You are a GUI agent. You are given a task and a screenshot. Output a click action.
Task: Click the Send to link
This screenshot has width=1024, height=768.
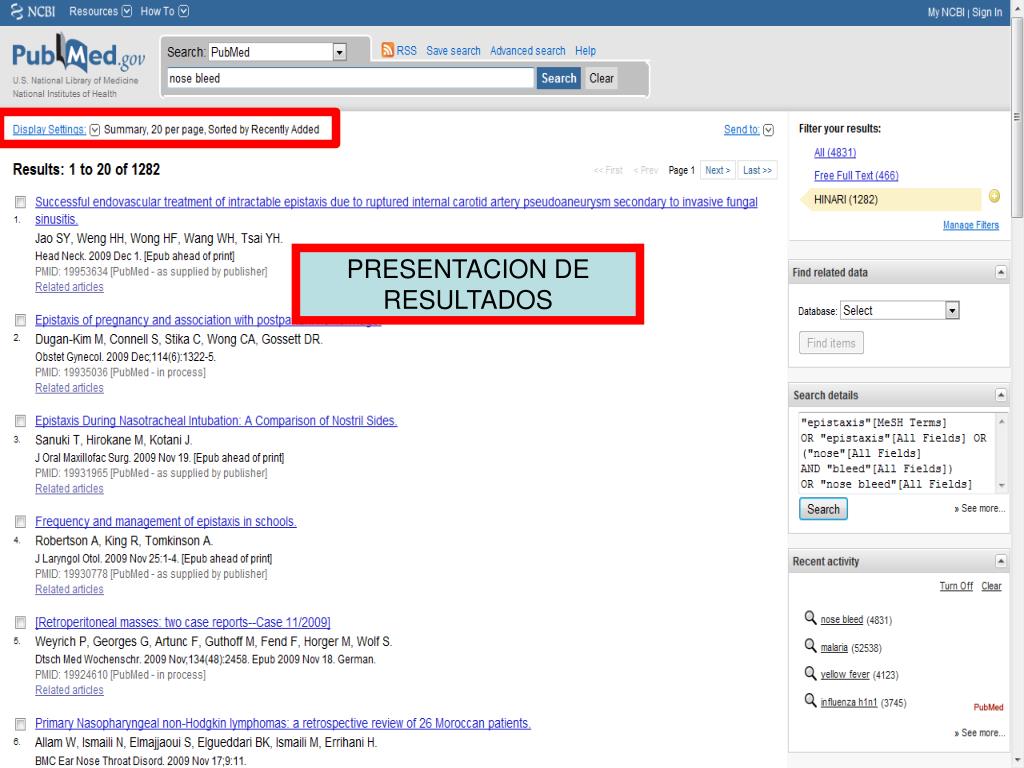click(x=741, y=129)
